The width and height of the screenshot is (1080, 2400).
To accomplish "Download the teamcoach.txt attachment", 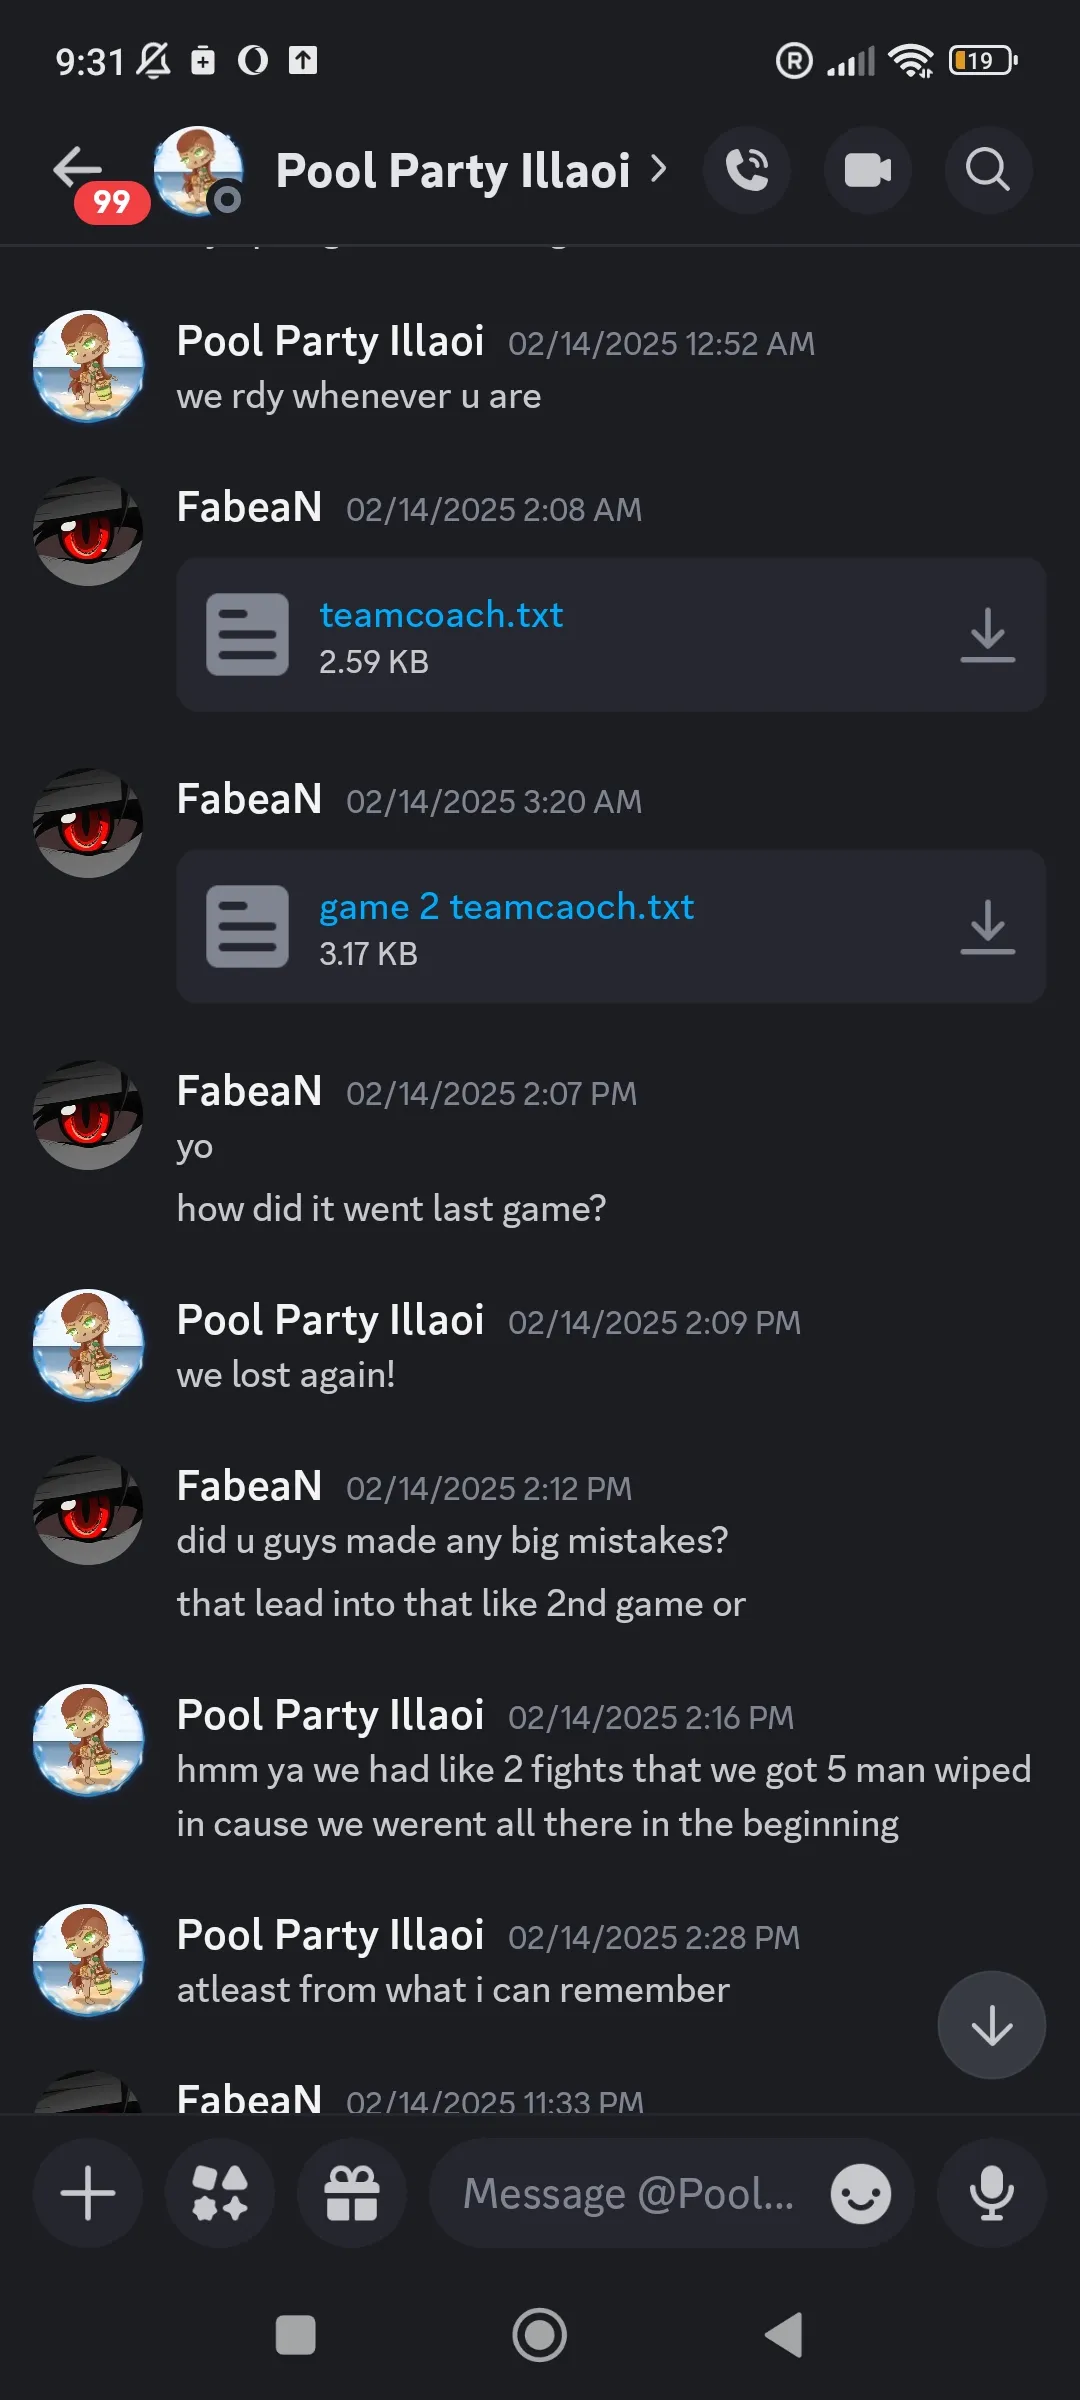I will [987, 634].
